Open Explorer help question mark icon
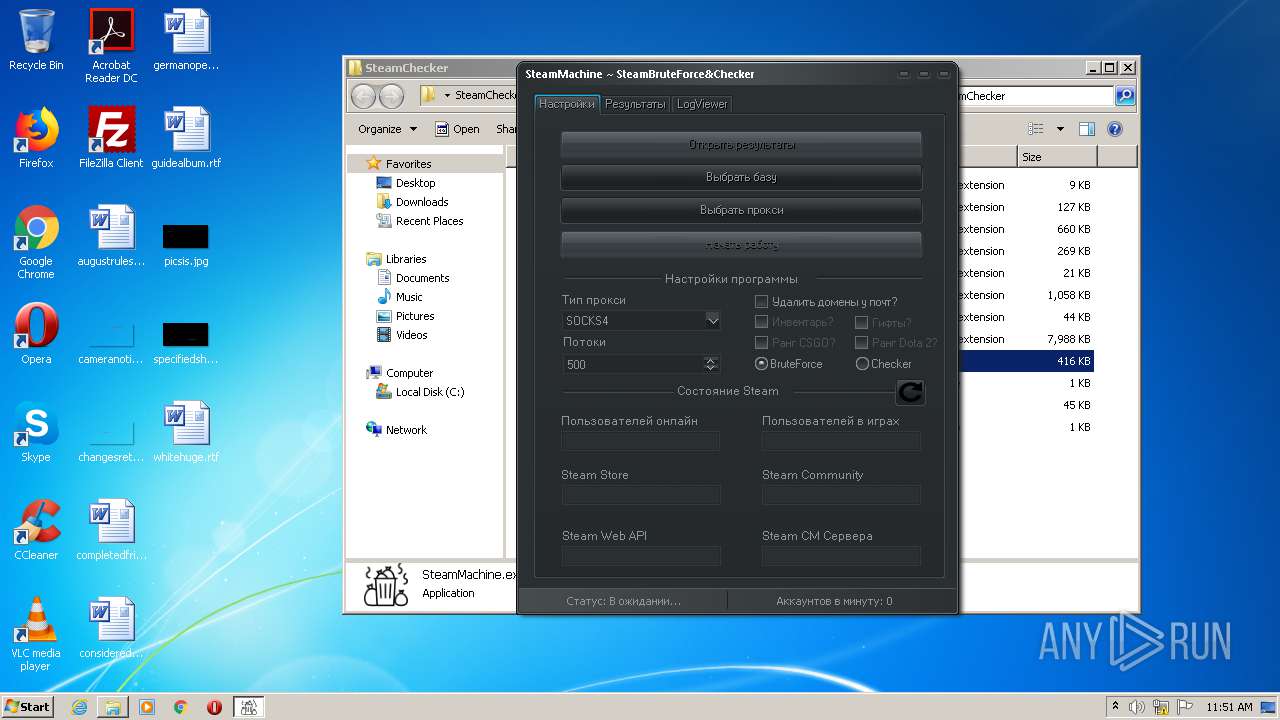The width and height of the screenshot is (1280, 720). coord(1115,129)
